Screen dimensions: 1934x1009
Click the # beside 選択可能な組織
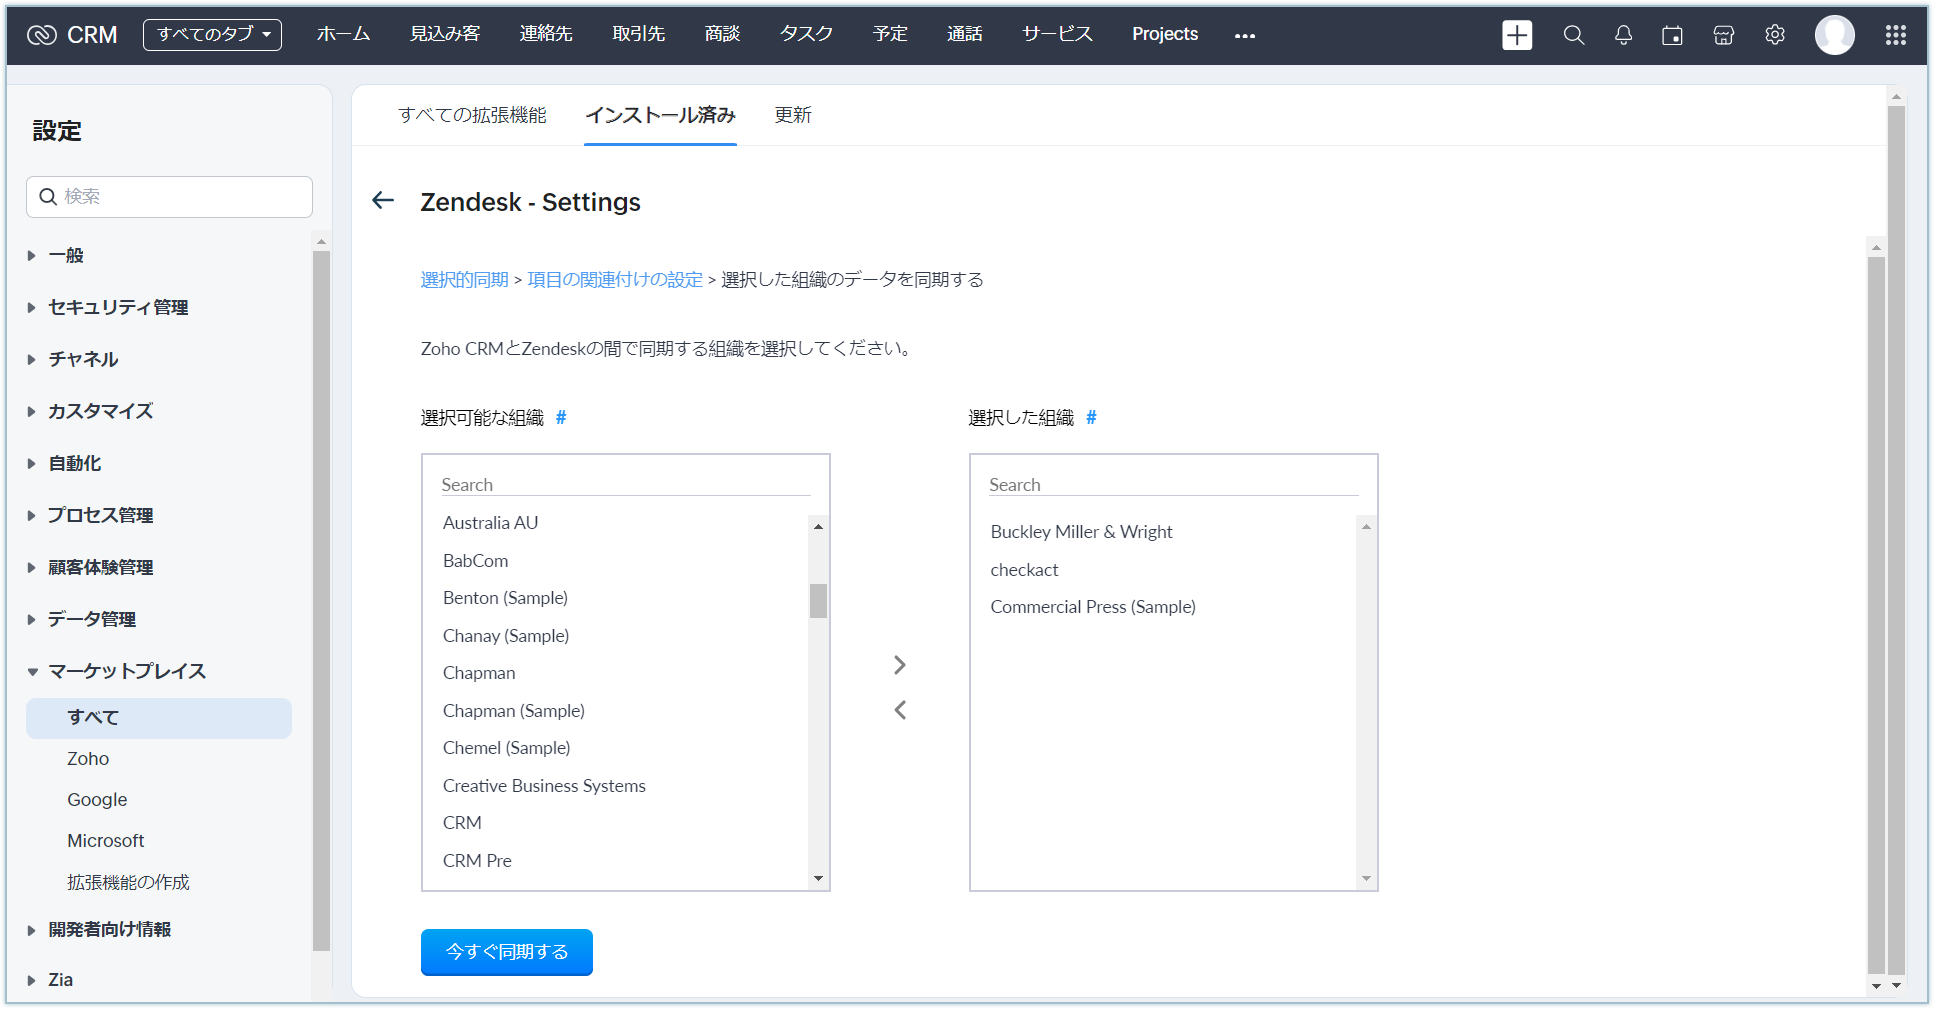(561, 417)
